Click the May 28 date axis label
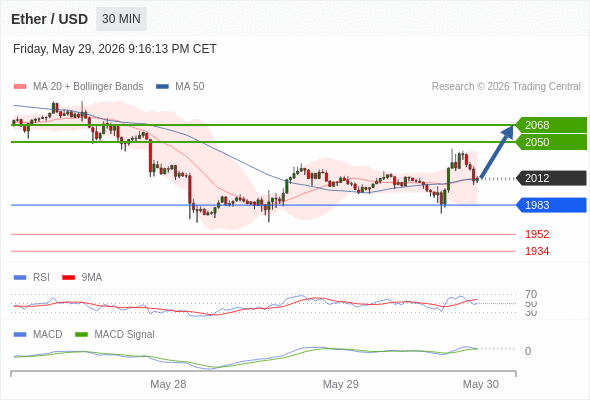The height and width of the screenshot is (400, 590). click(x=168, y=384)
